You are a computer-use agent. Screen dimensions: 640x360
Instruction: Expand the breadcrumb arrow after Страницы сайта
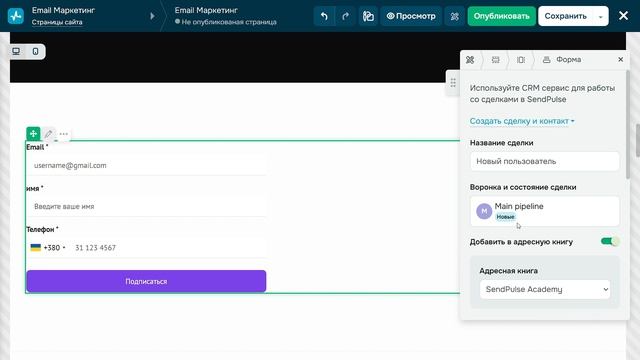tap(152, 16)
